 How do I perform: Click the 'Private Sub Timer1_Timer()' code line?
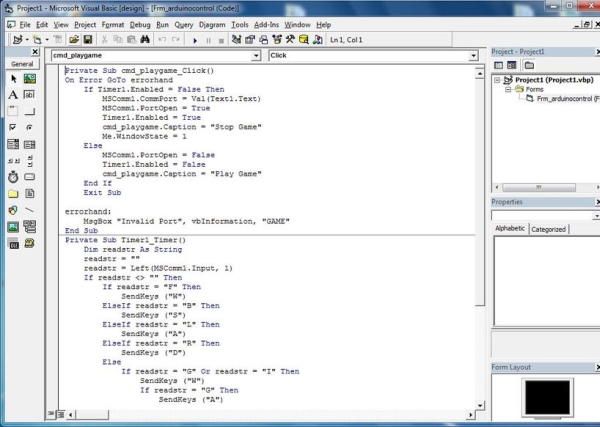(125, 240)
